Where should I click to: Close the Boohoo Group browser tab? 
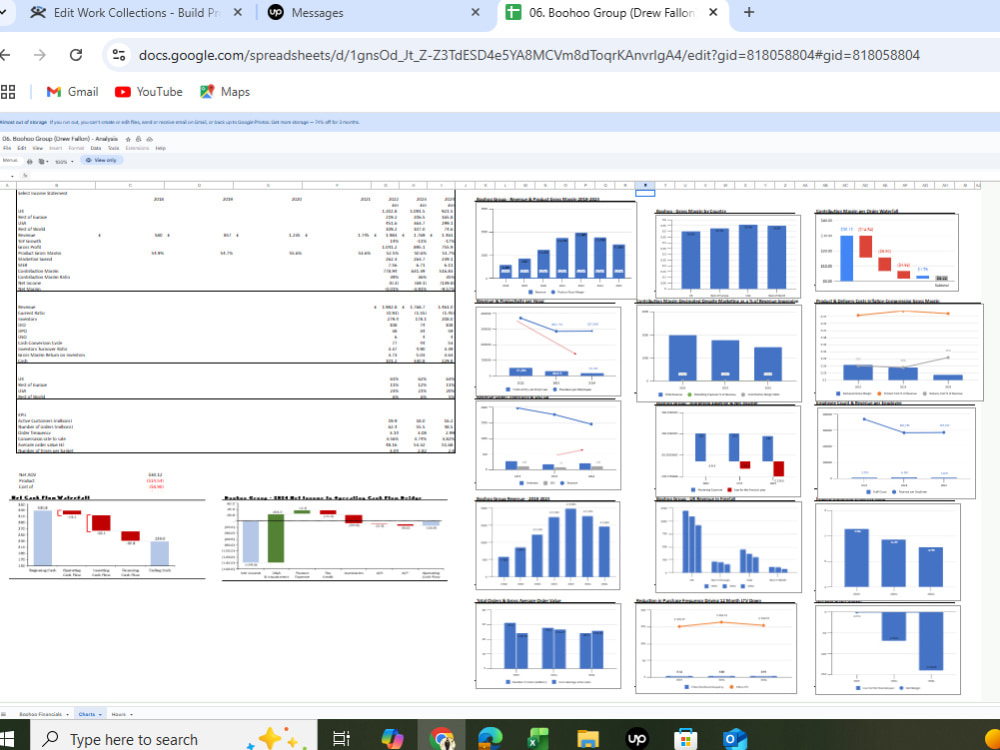(x=713, y=12)
